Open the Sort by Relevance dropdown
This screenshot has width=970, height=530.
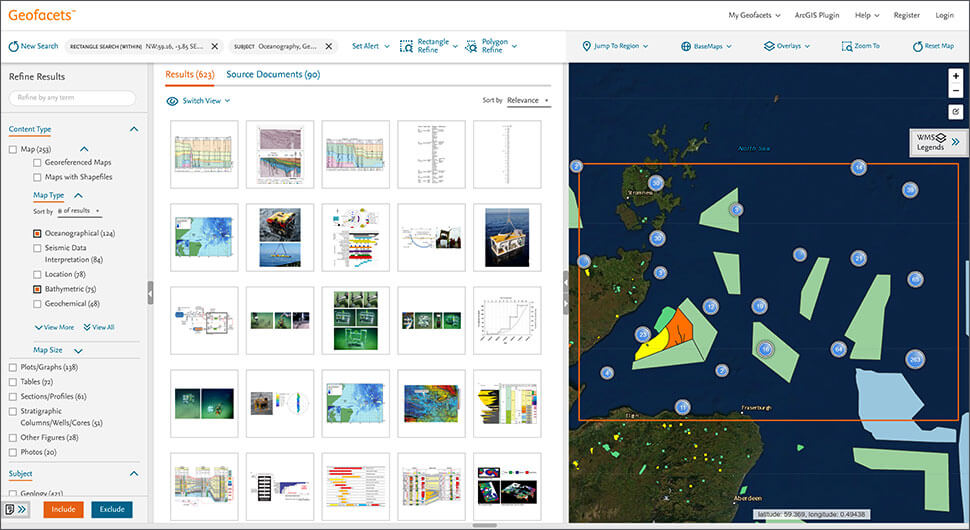pos(528,100)
